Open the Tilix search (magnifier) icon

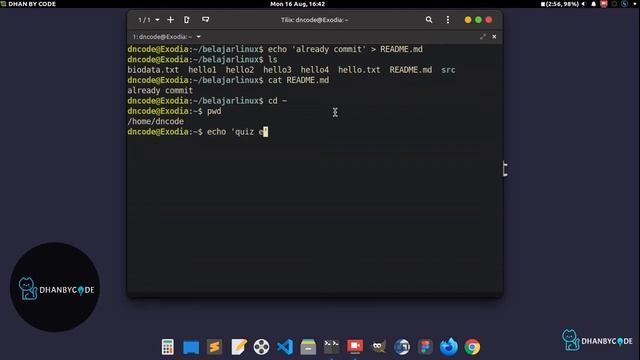click(x=429, y=20)
